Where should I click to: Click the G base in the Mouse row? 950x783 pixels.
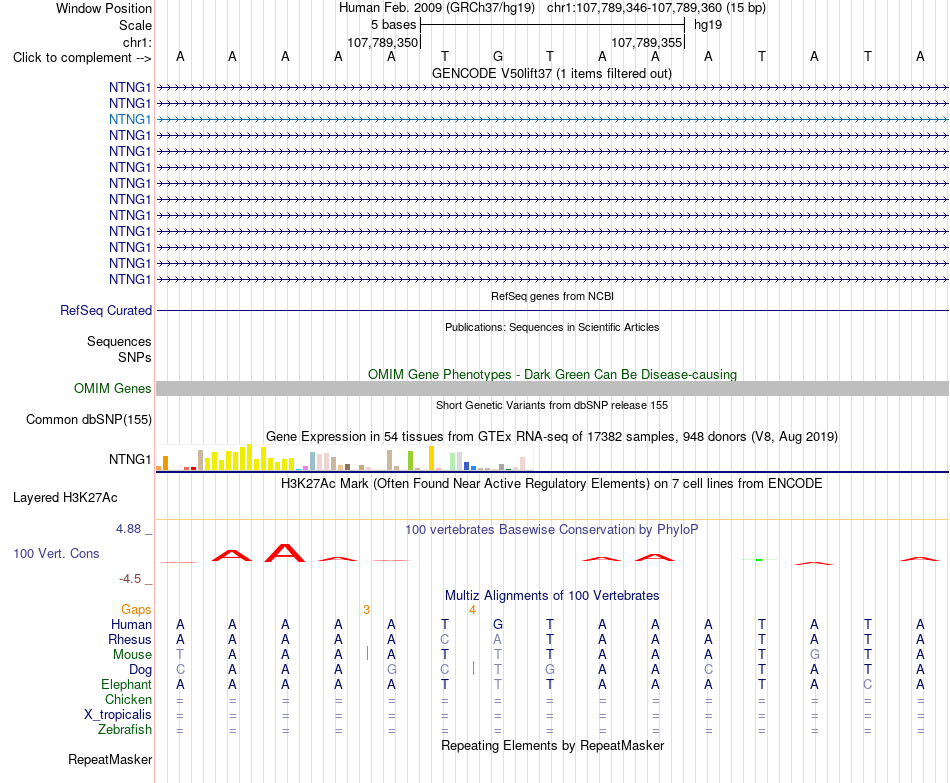(x=814, y=655)
